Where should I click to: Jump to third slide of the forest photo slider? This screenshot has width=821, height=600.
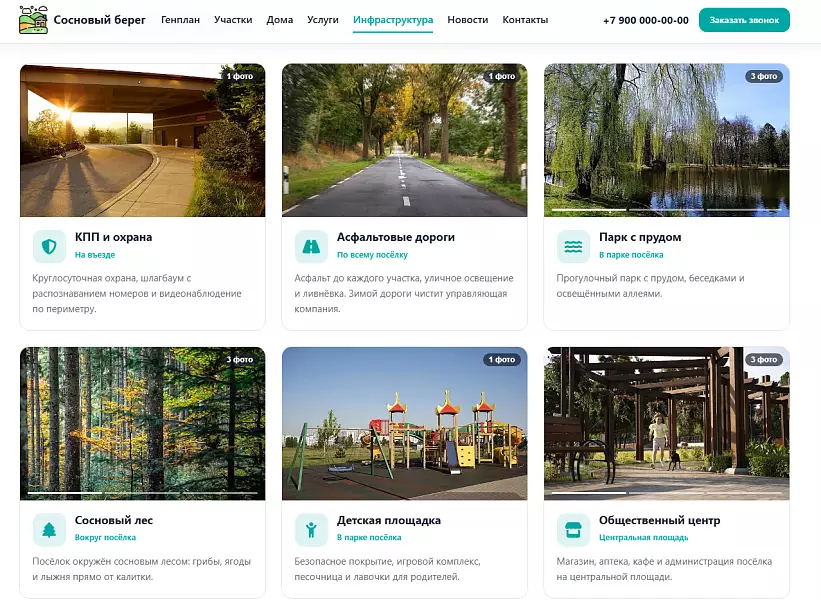tap(220, 493)
